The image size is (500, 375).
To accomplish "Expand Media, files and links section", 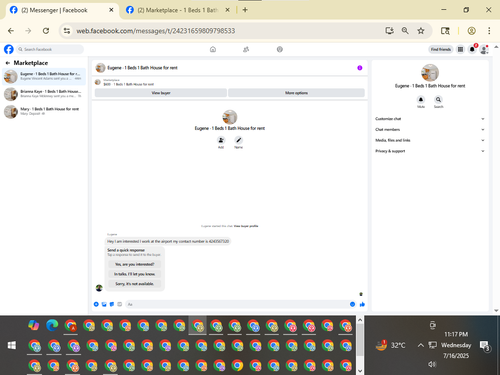I will click(430, 140).
